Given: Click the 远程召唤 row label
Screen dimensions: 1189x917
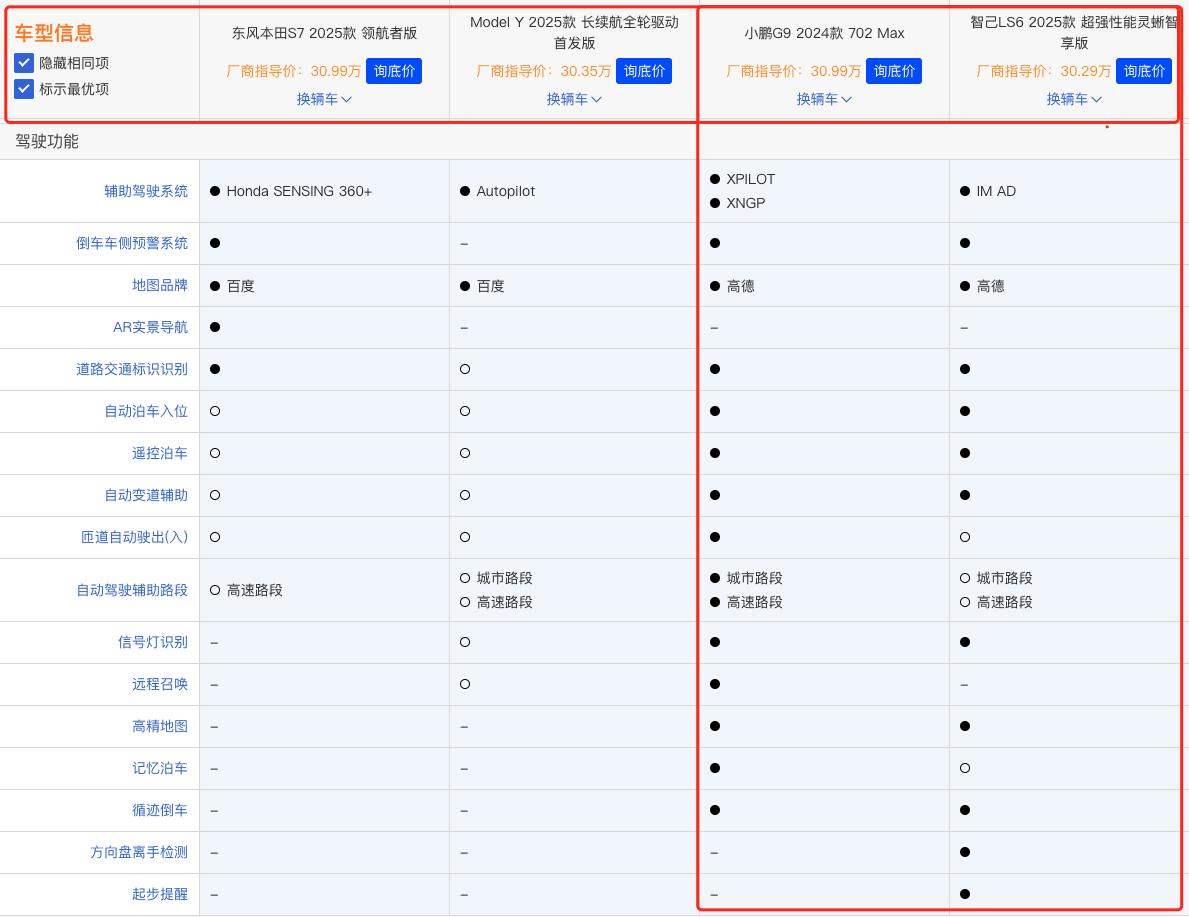Looking at the screenshot, I should tap(160, 684).
